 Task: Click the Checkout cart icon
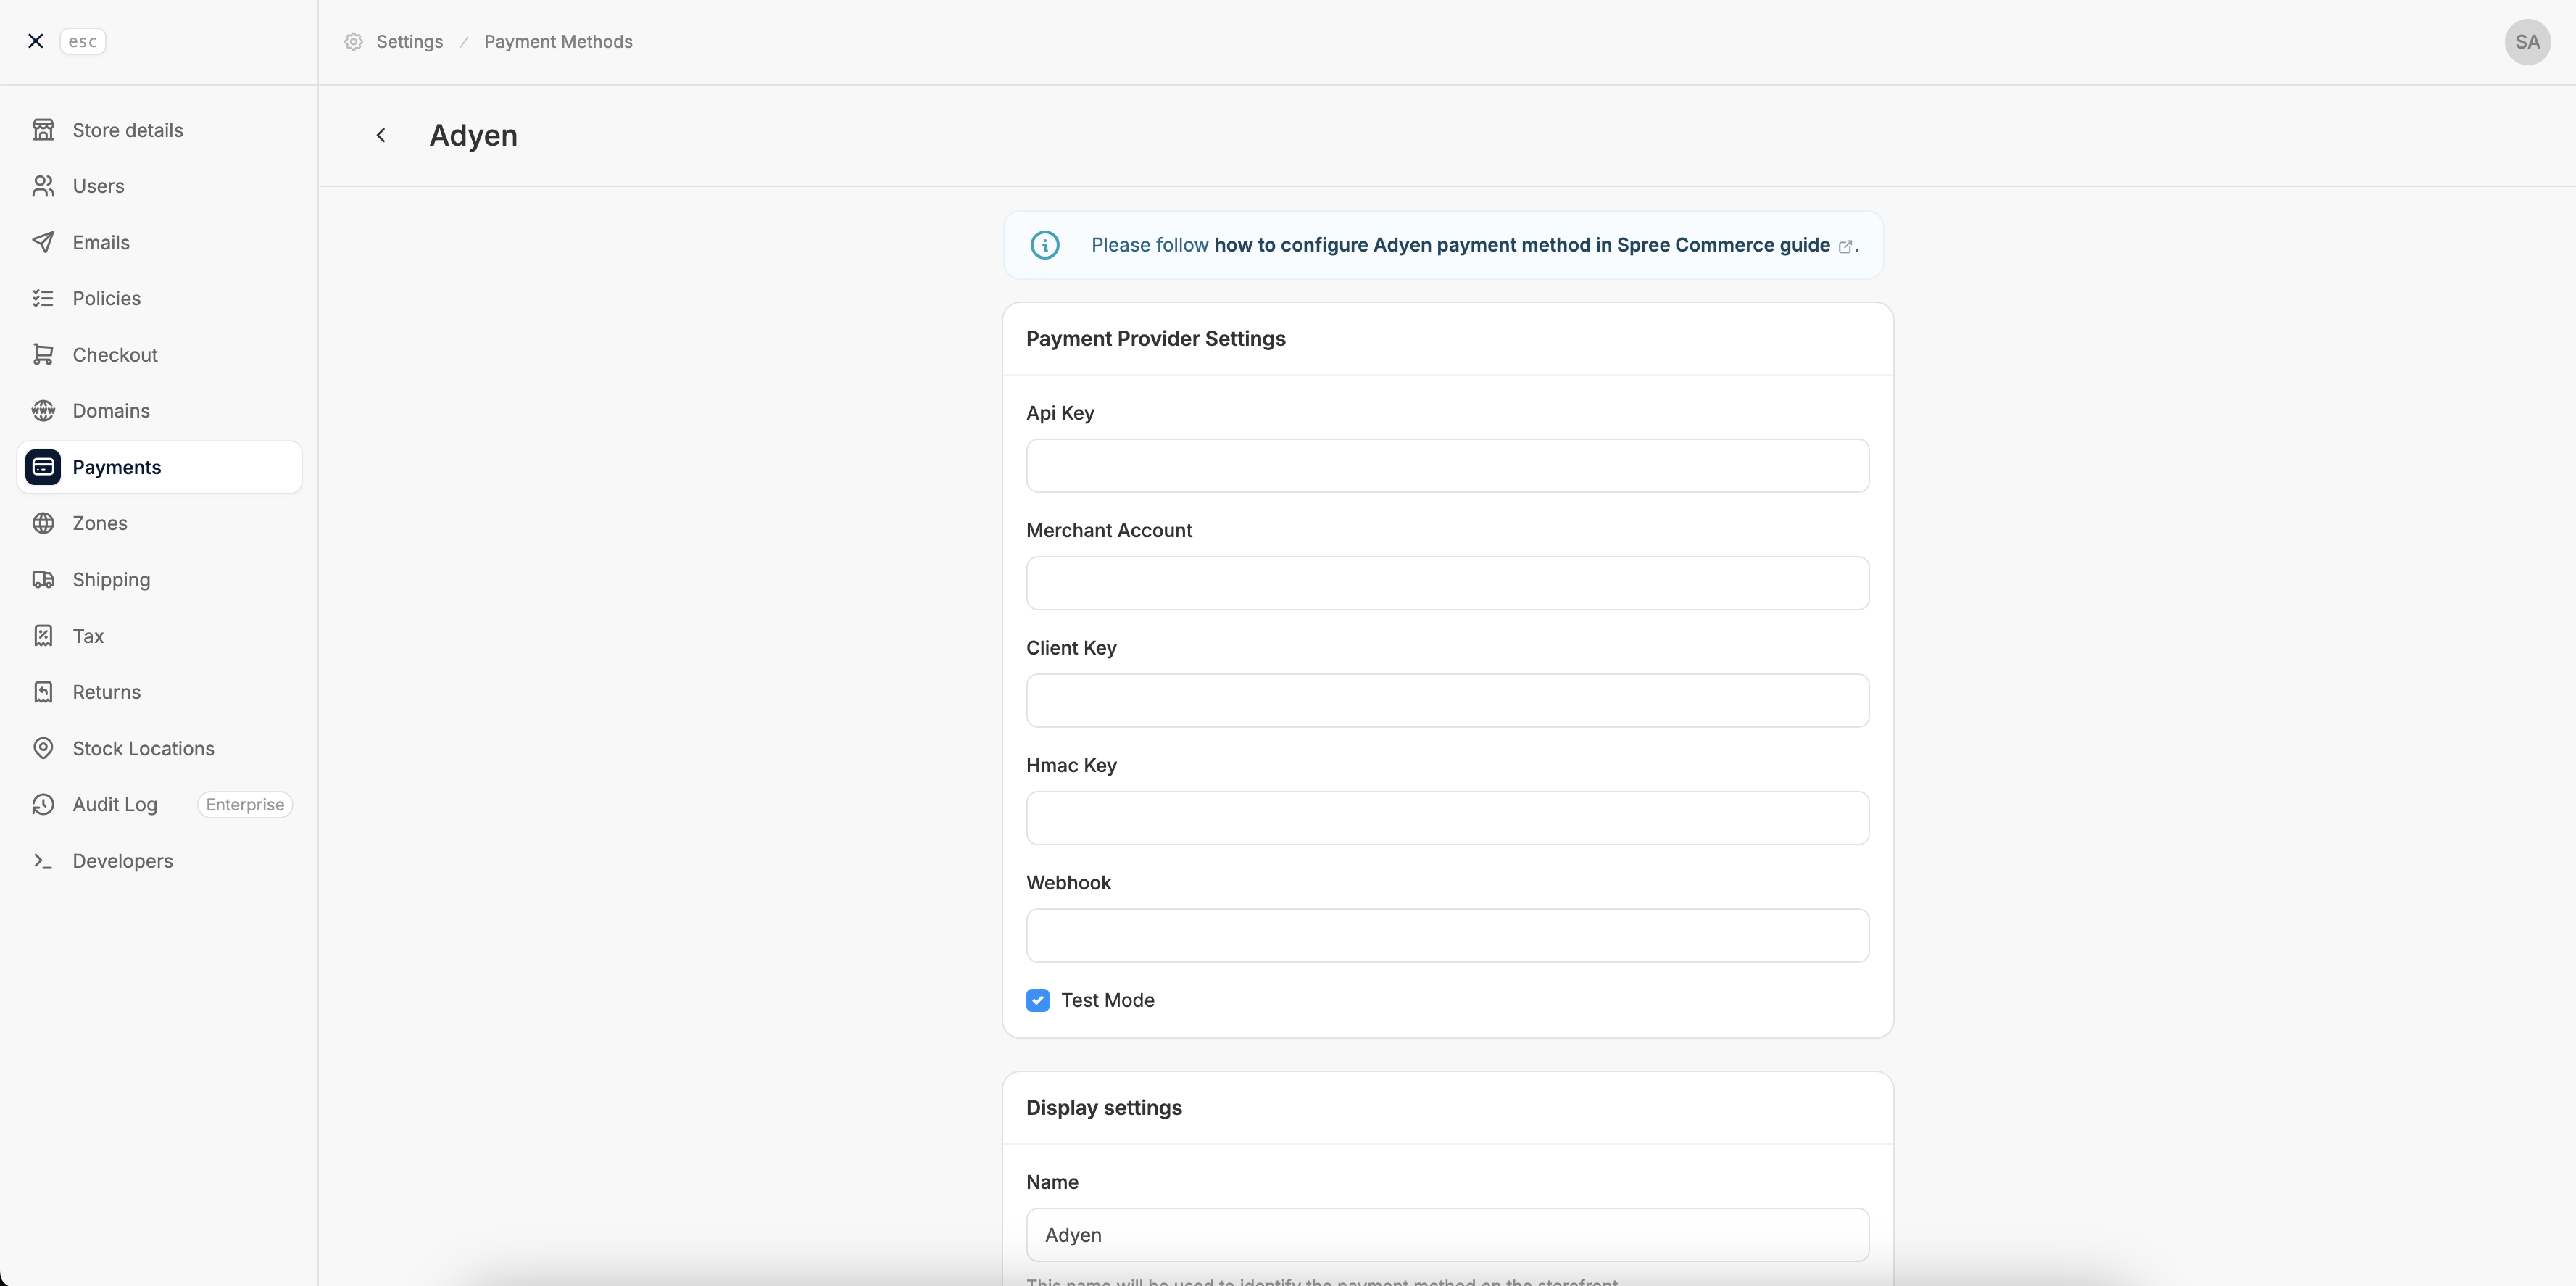[x=43, y=355]
